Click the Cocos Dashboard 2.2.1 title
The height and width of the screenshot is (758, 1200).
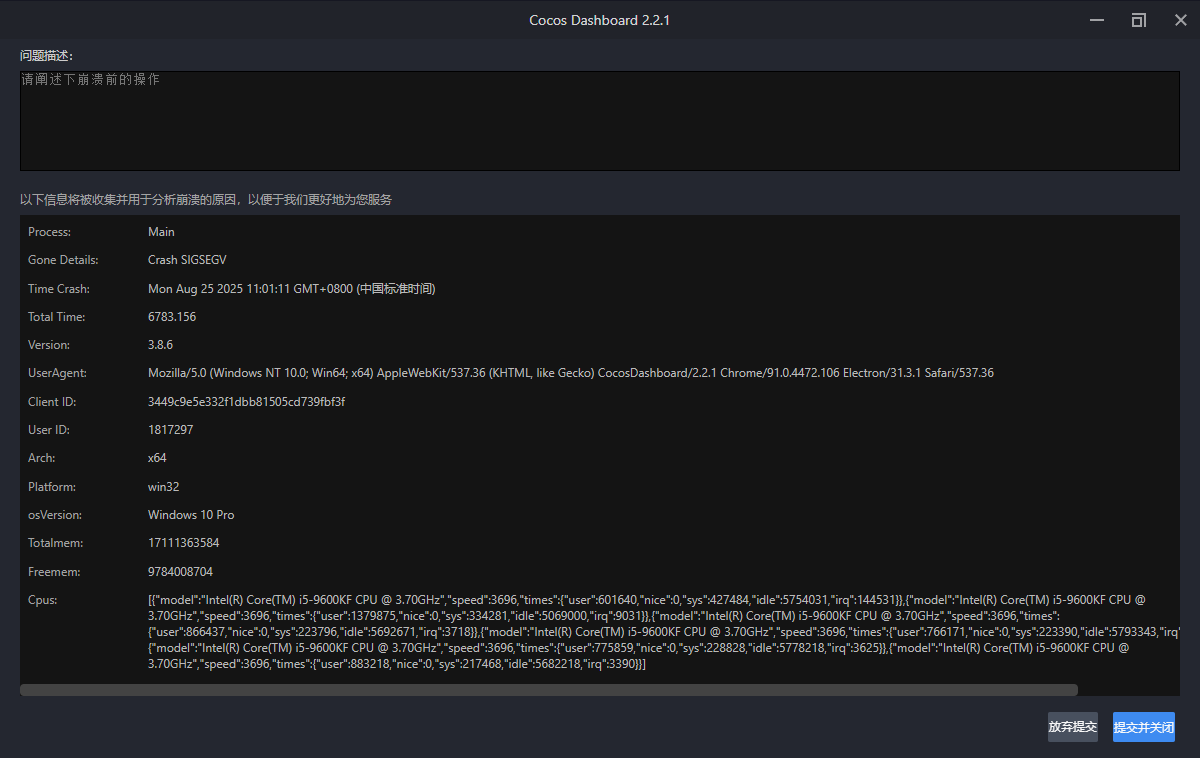[599, 20]
